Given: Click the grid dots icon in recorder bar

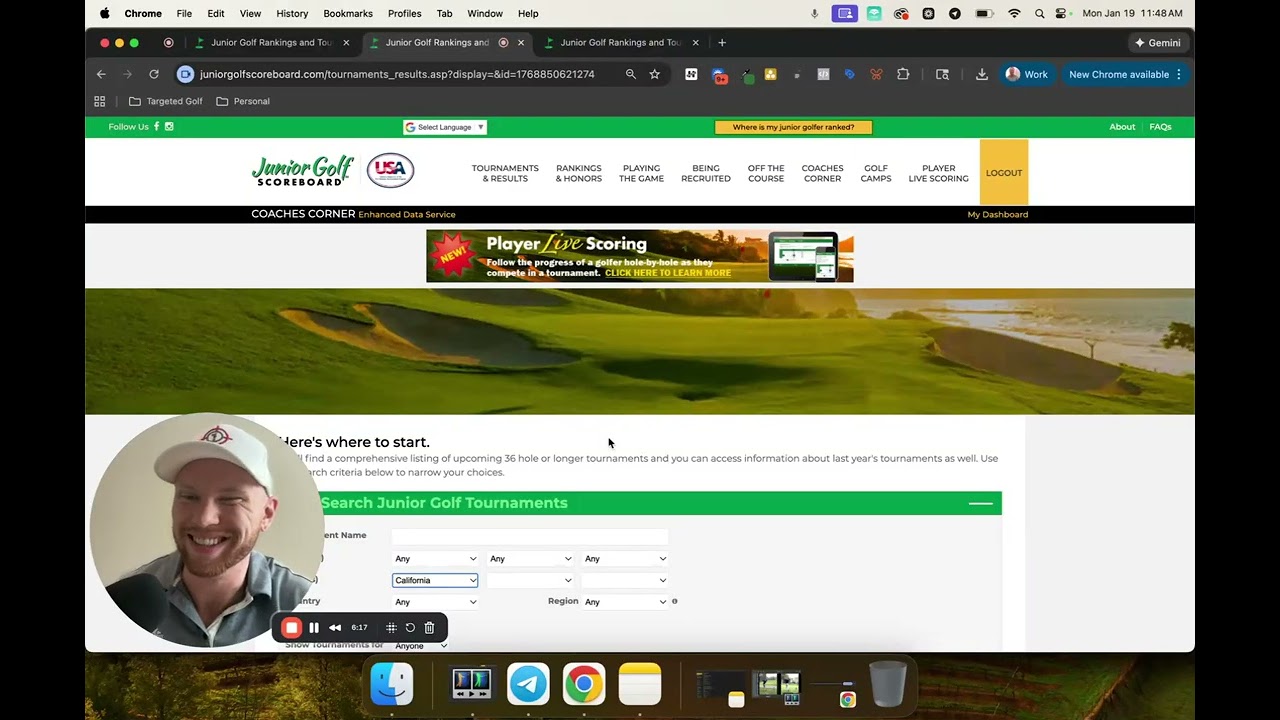Looking at the screenshot, I should coord(391,627).
